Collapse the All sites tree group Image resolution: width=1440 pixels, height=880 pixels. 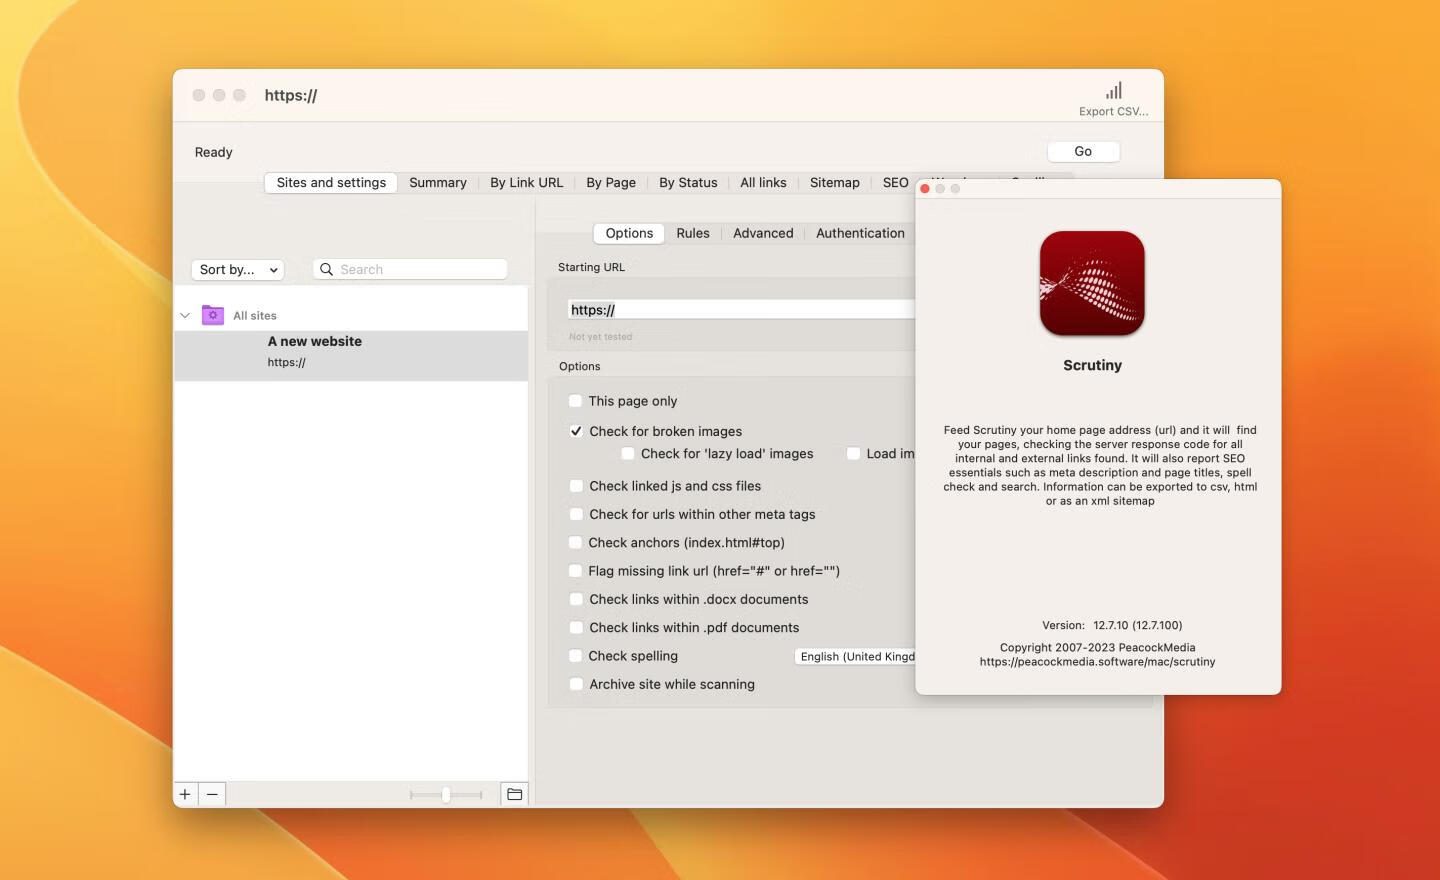(185, 315)
